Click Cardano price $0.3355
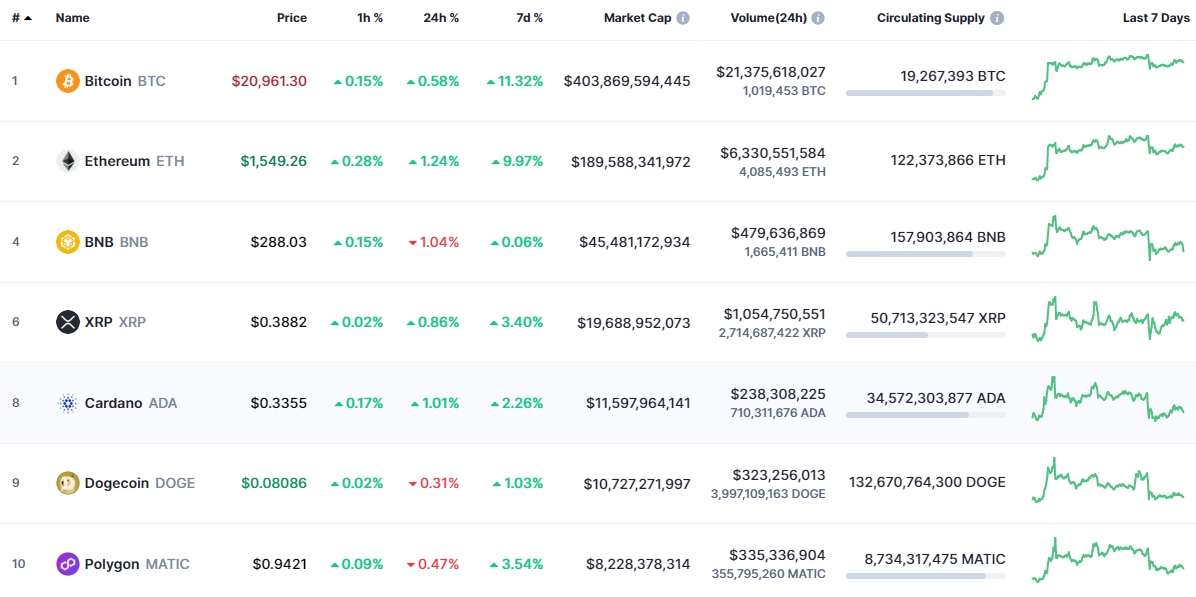 [x=279, y=403]
